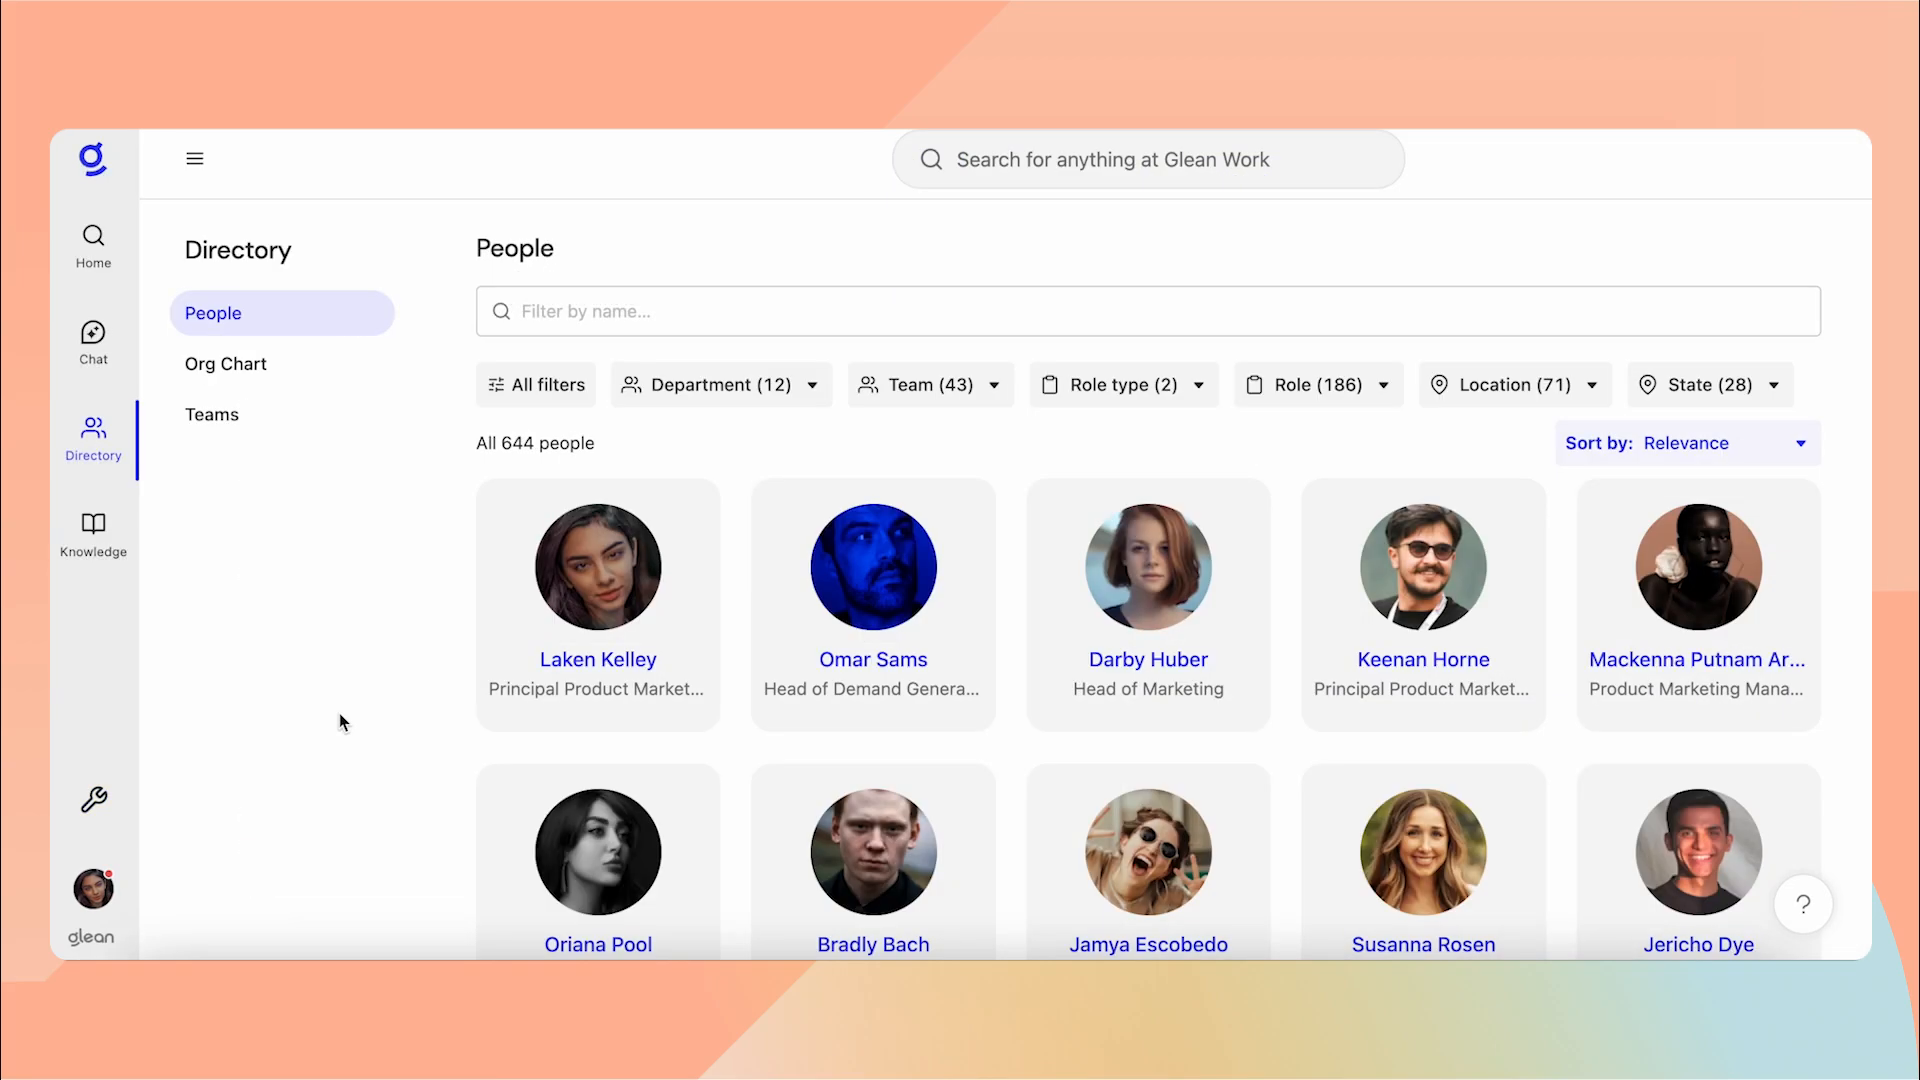1920x1080 pixels.
Task: Switch to the Org Chart section
Action: pos(225,363)
